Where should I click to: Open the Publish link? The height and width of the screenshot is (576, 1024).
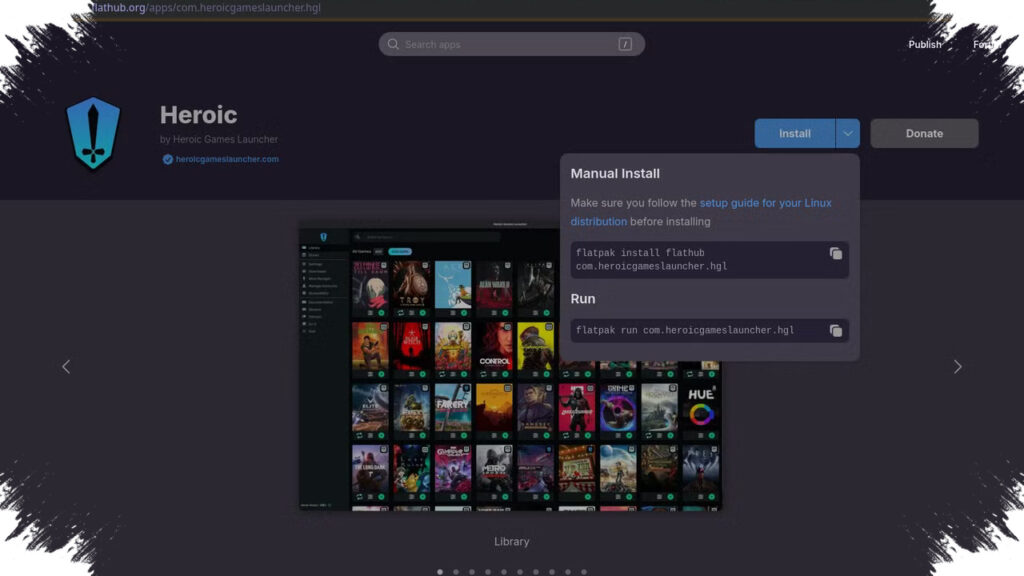pyautogui.click(x=925, y=44)
